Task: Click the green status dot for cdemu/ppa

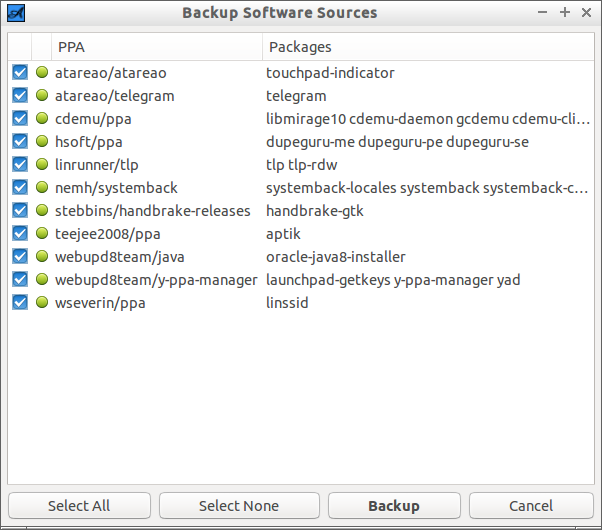Action: click(x=42, y=118)
